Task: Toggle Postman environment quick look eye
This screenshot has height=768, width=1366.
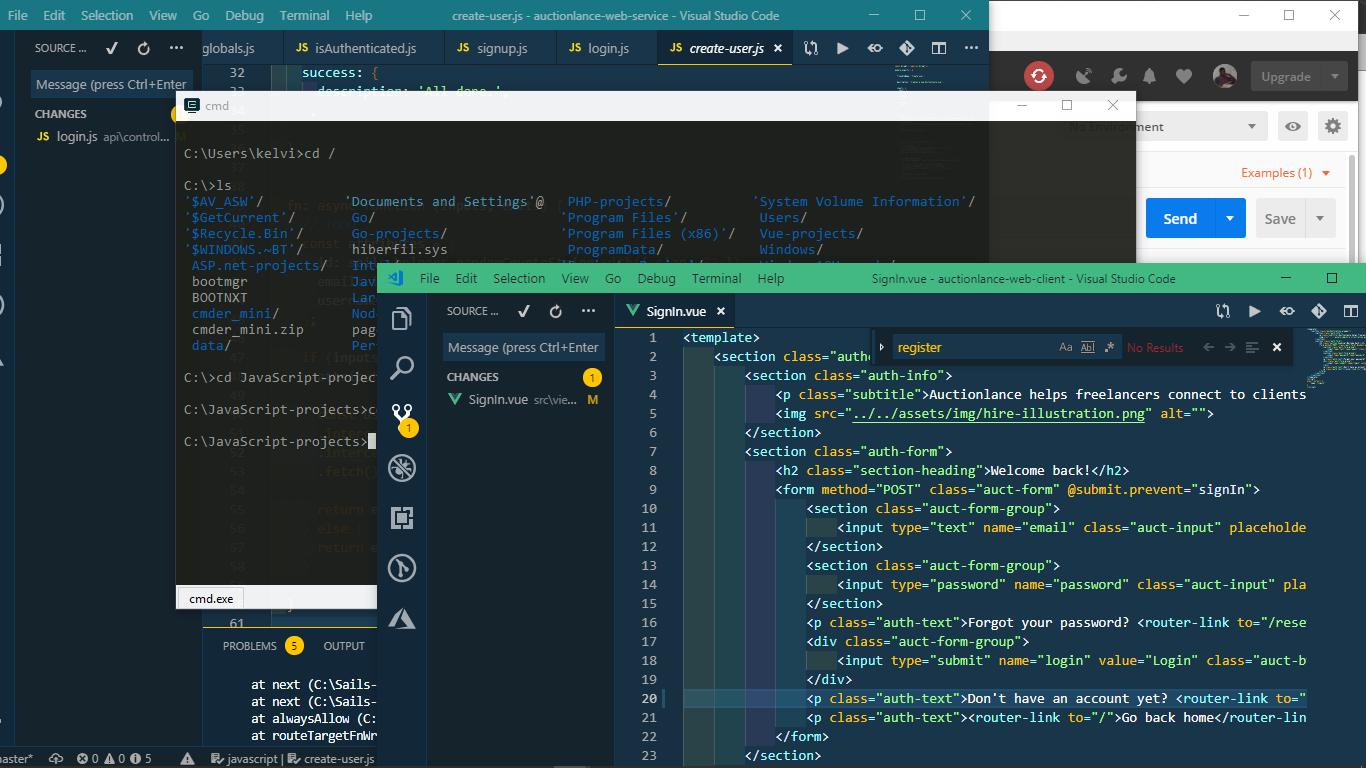Action: (x=1293, y=127)
